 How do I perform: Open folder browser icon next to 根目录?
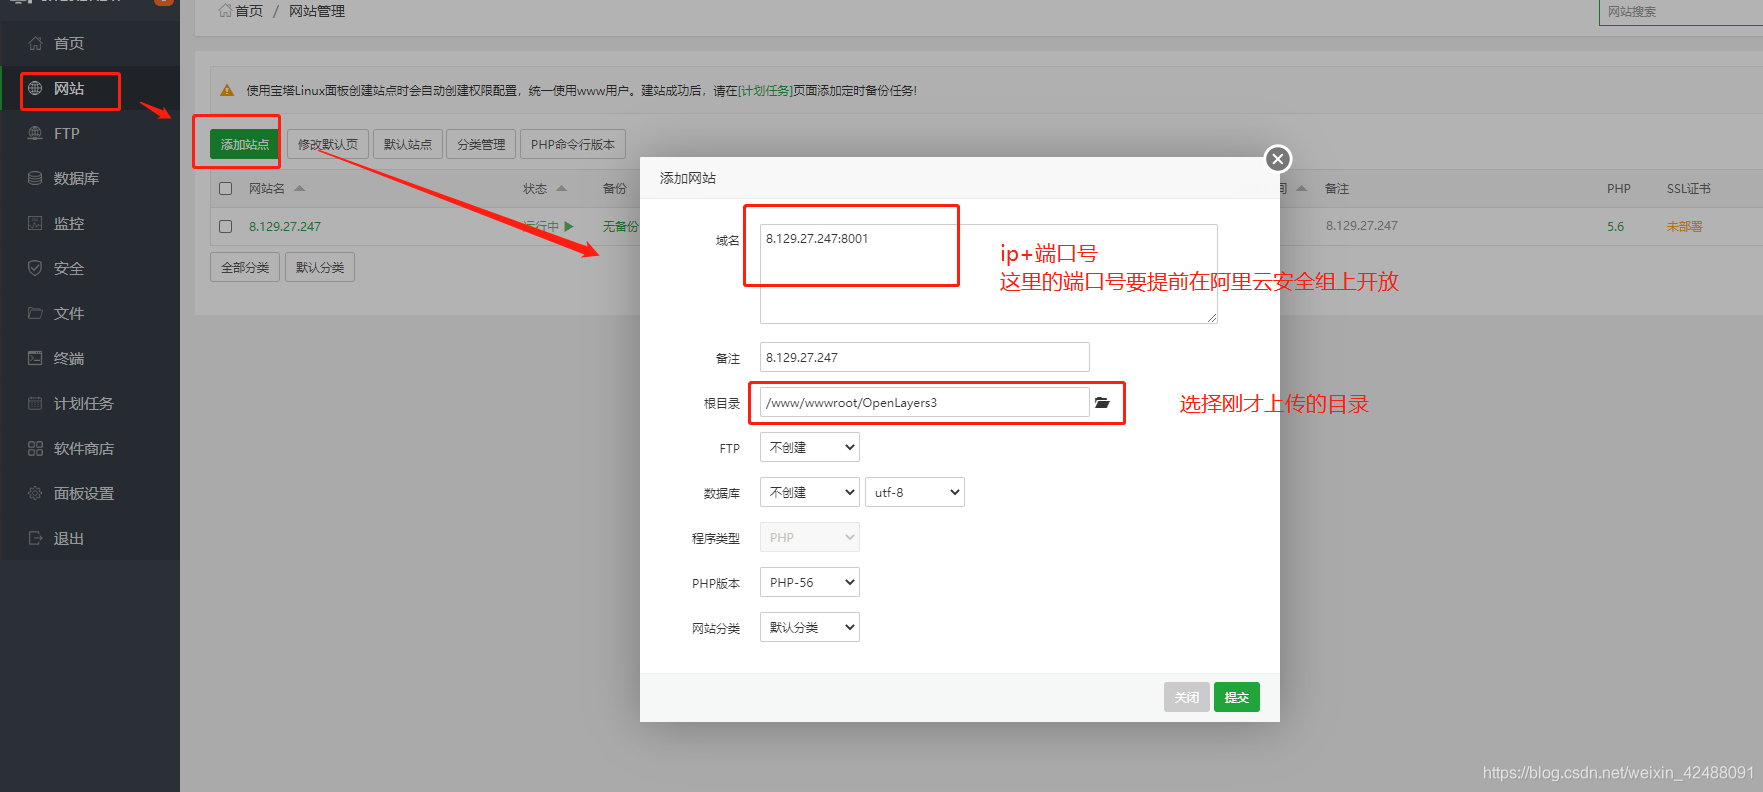1102,403
